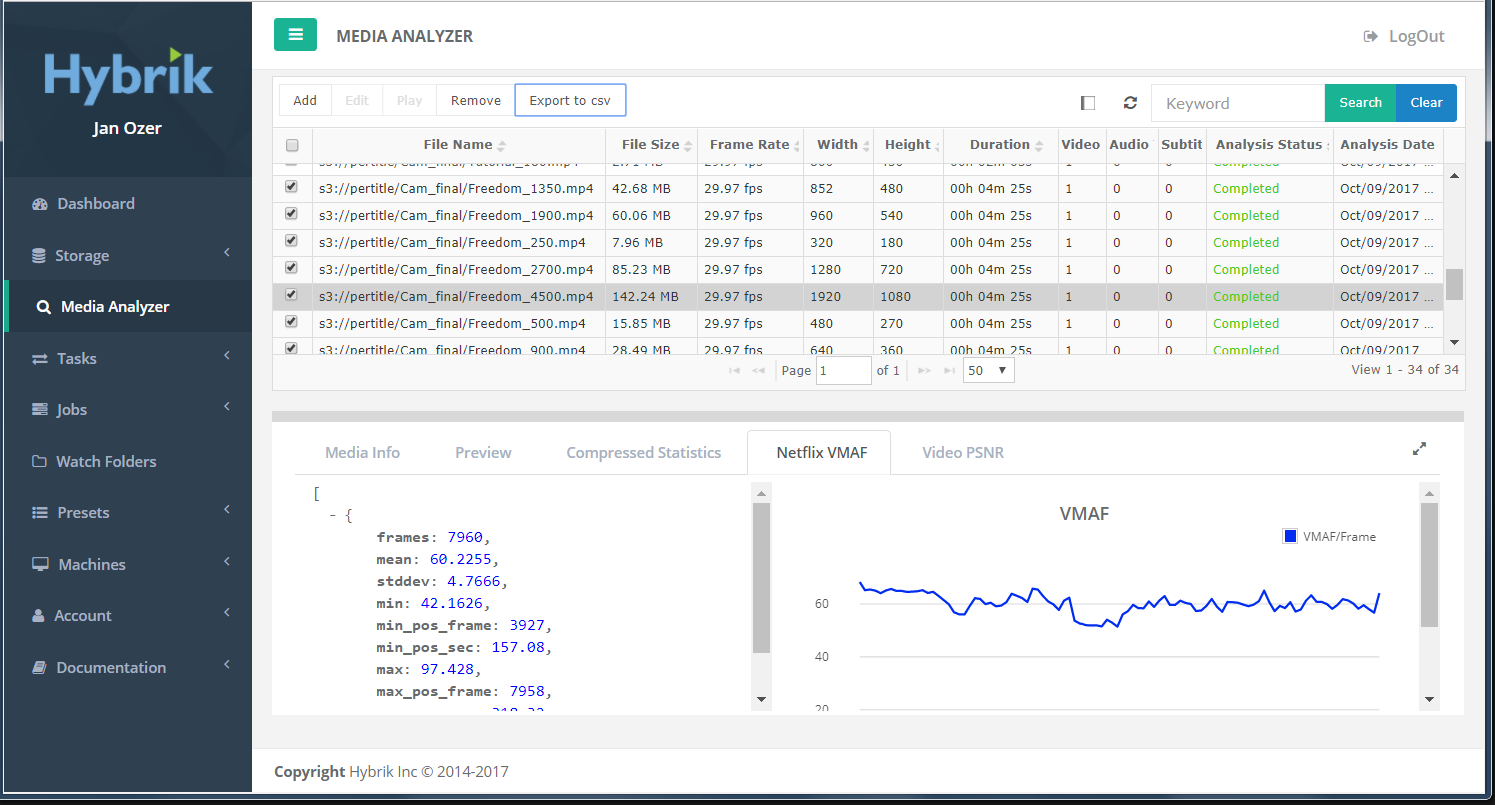Click Export to csv
1495x805 pixels.
pyautogui.click(x=570, y=101)
